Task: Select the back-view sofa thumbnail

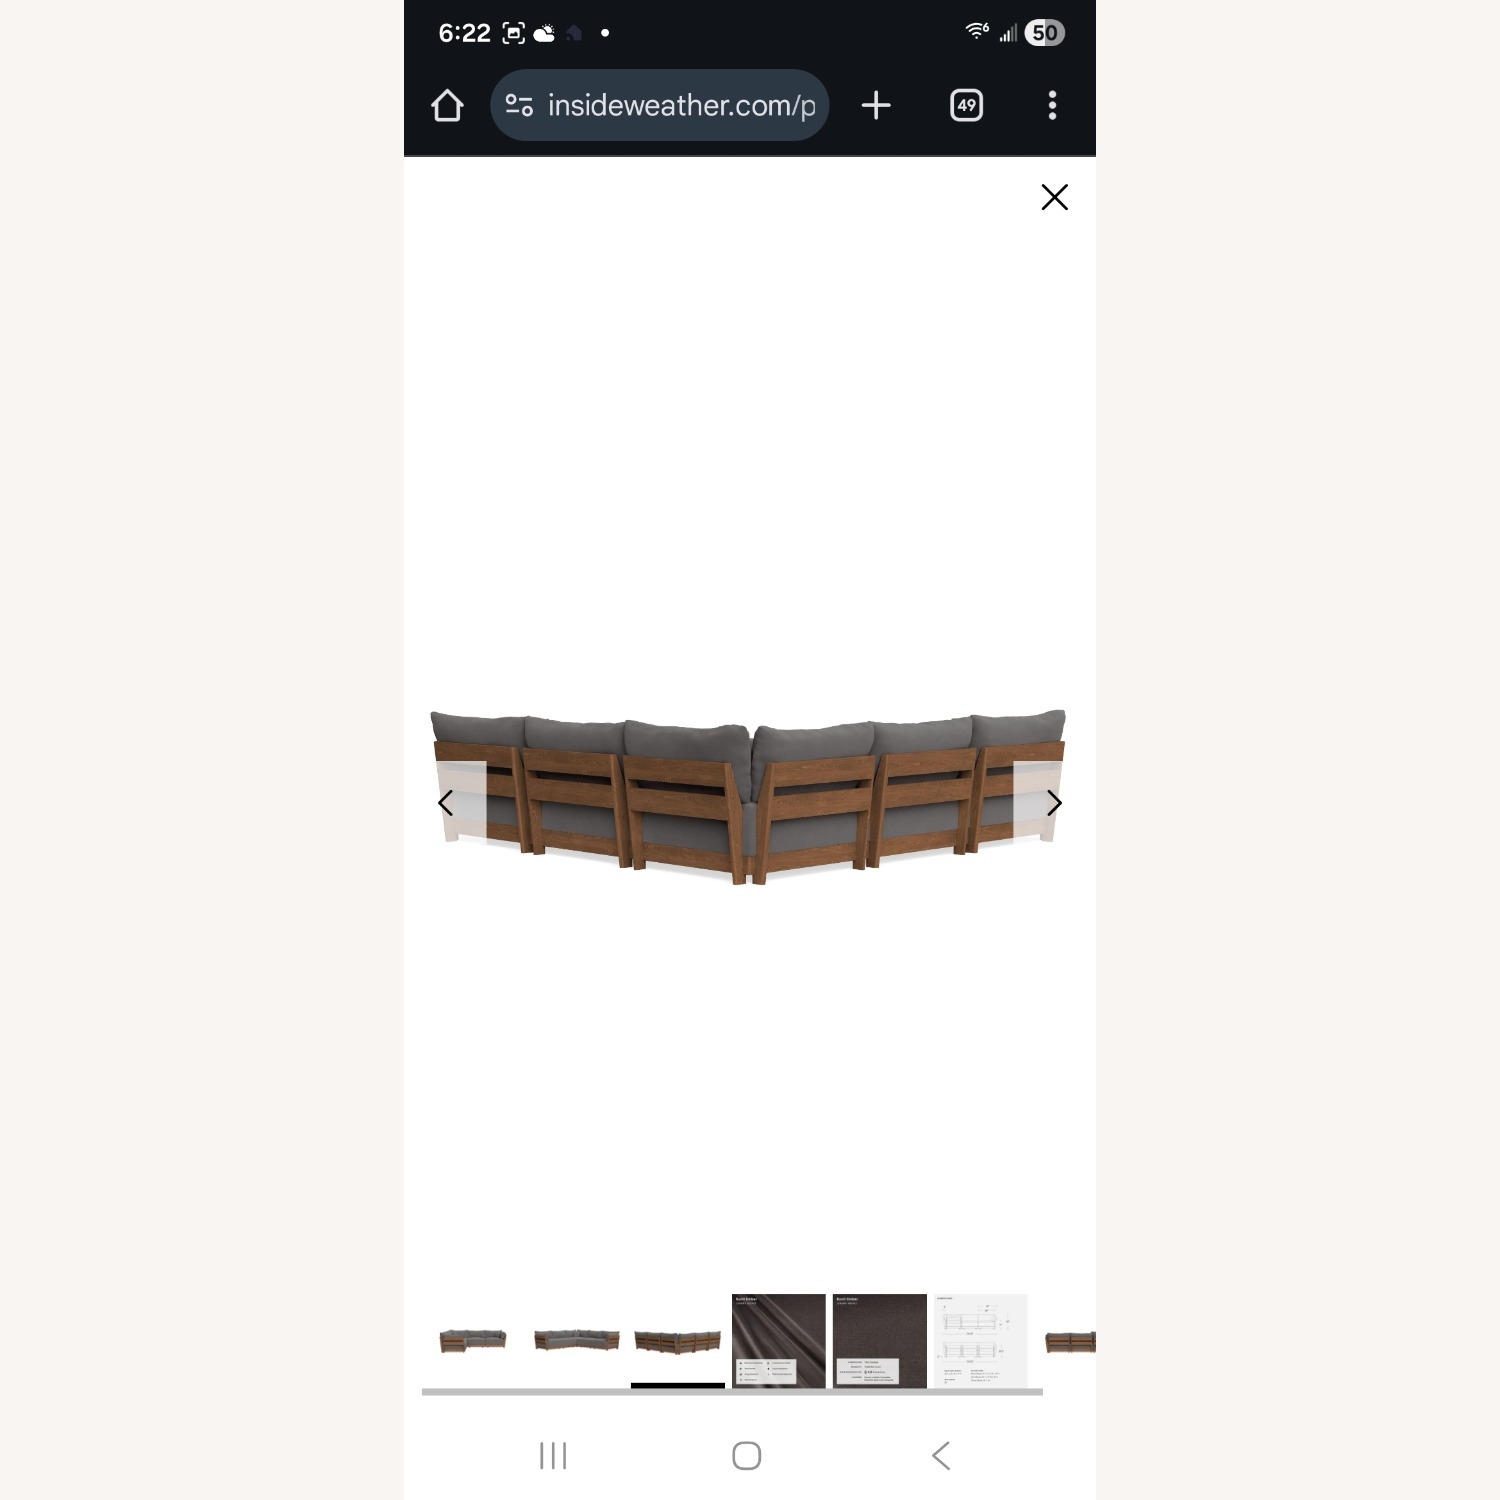Action: 678,1341
